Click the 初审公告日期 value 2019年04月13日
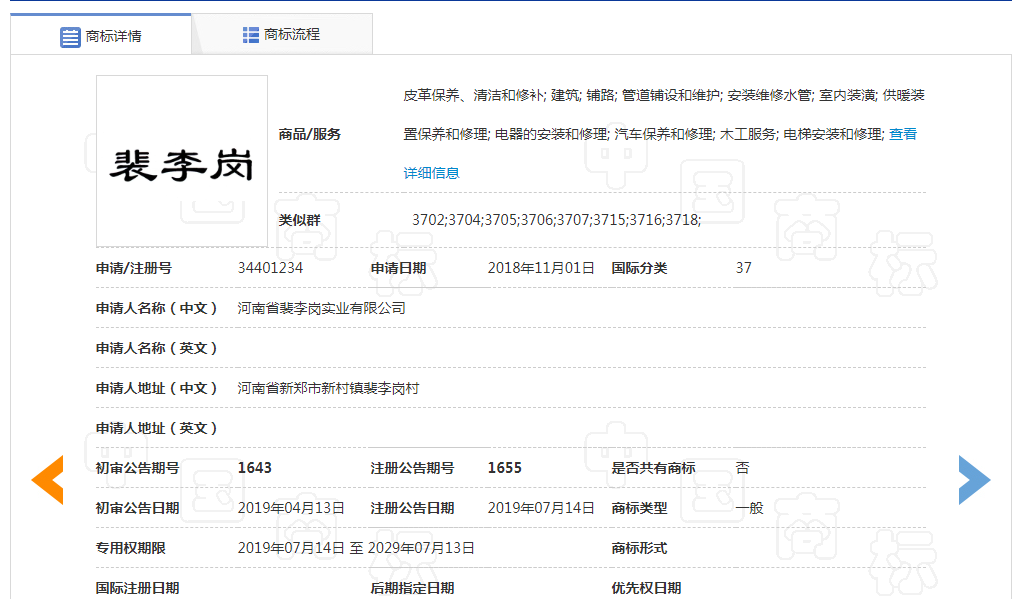 tap(291, 508)
